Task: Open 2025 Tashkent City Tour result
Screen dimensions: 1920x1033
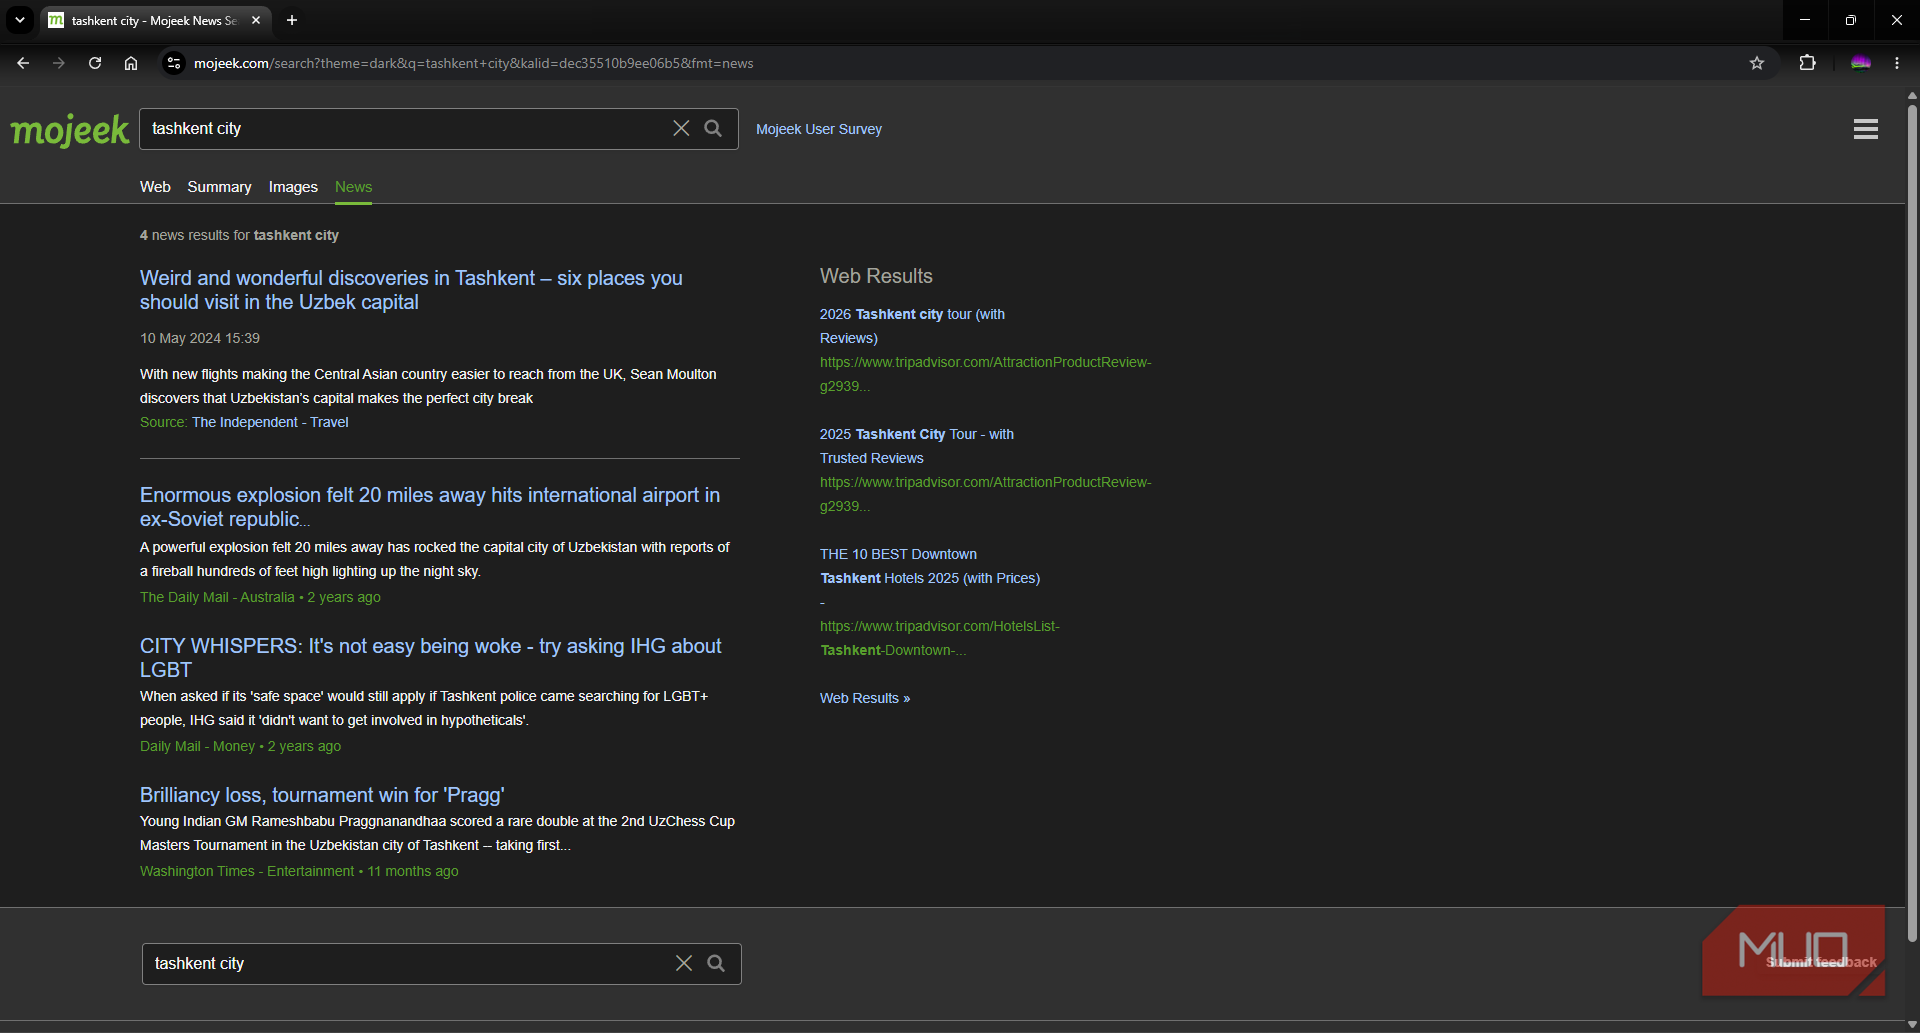Action: (916, 446)
